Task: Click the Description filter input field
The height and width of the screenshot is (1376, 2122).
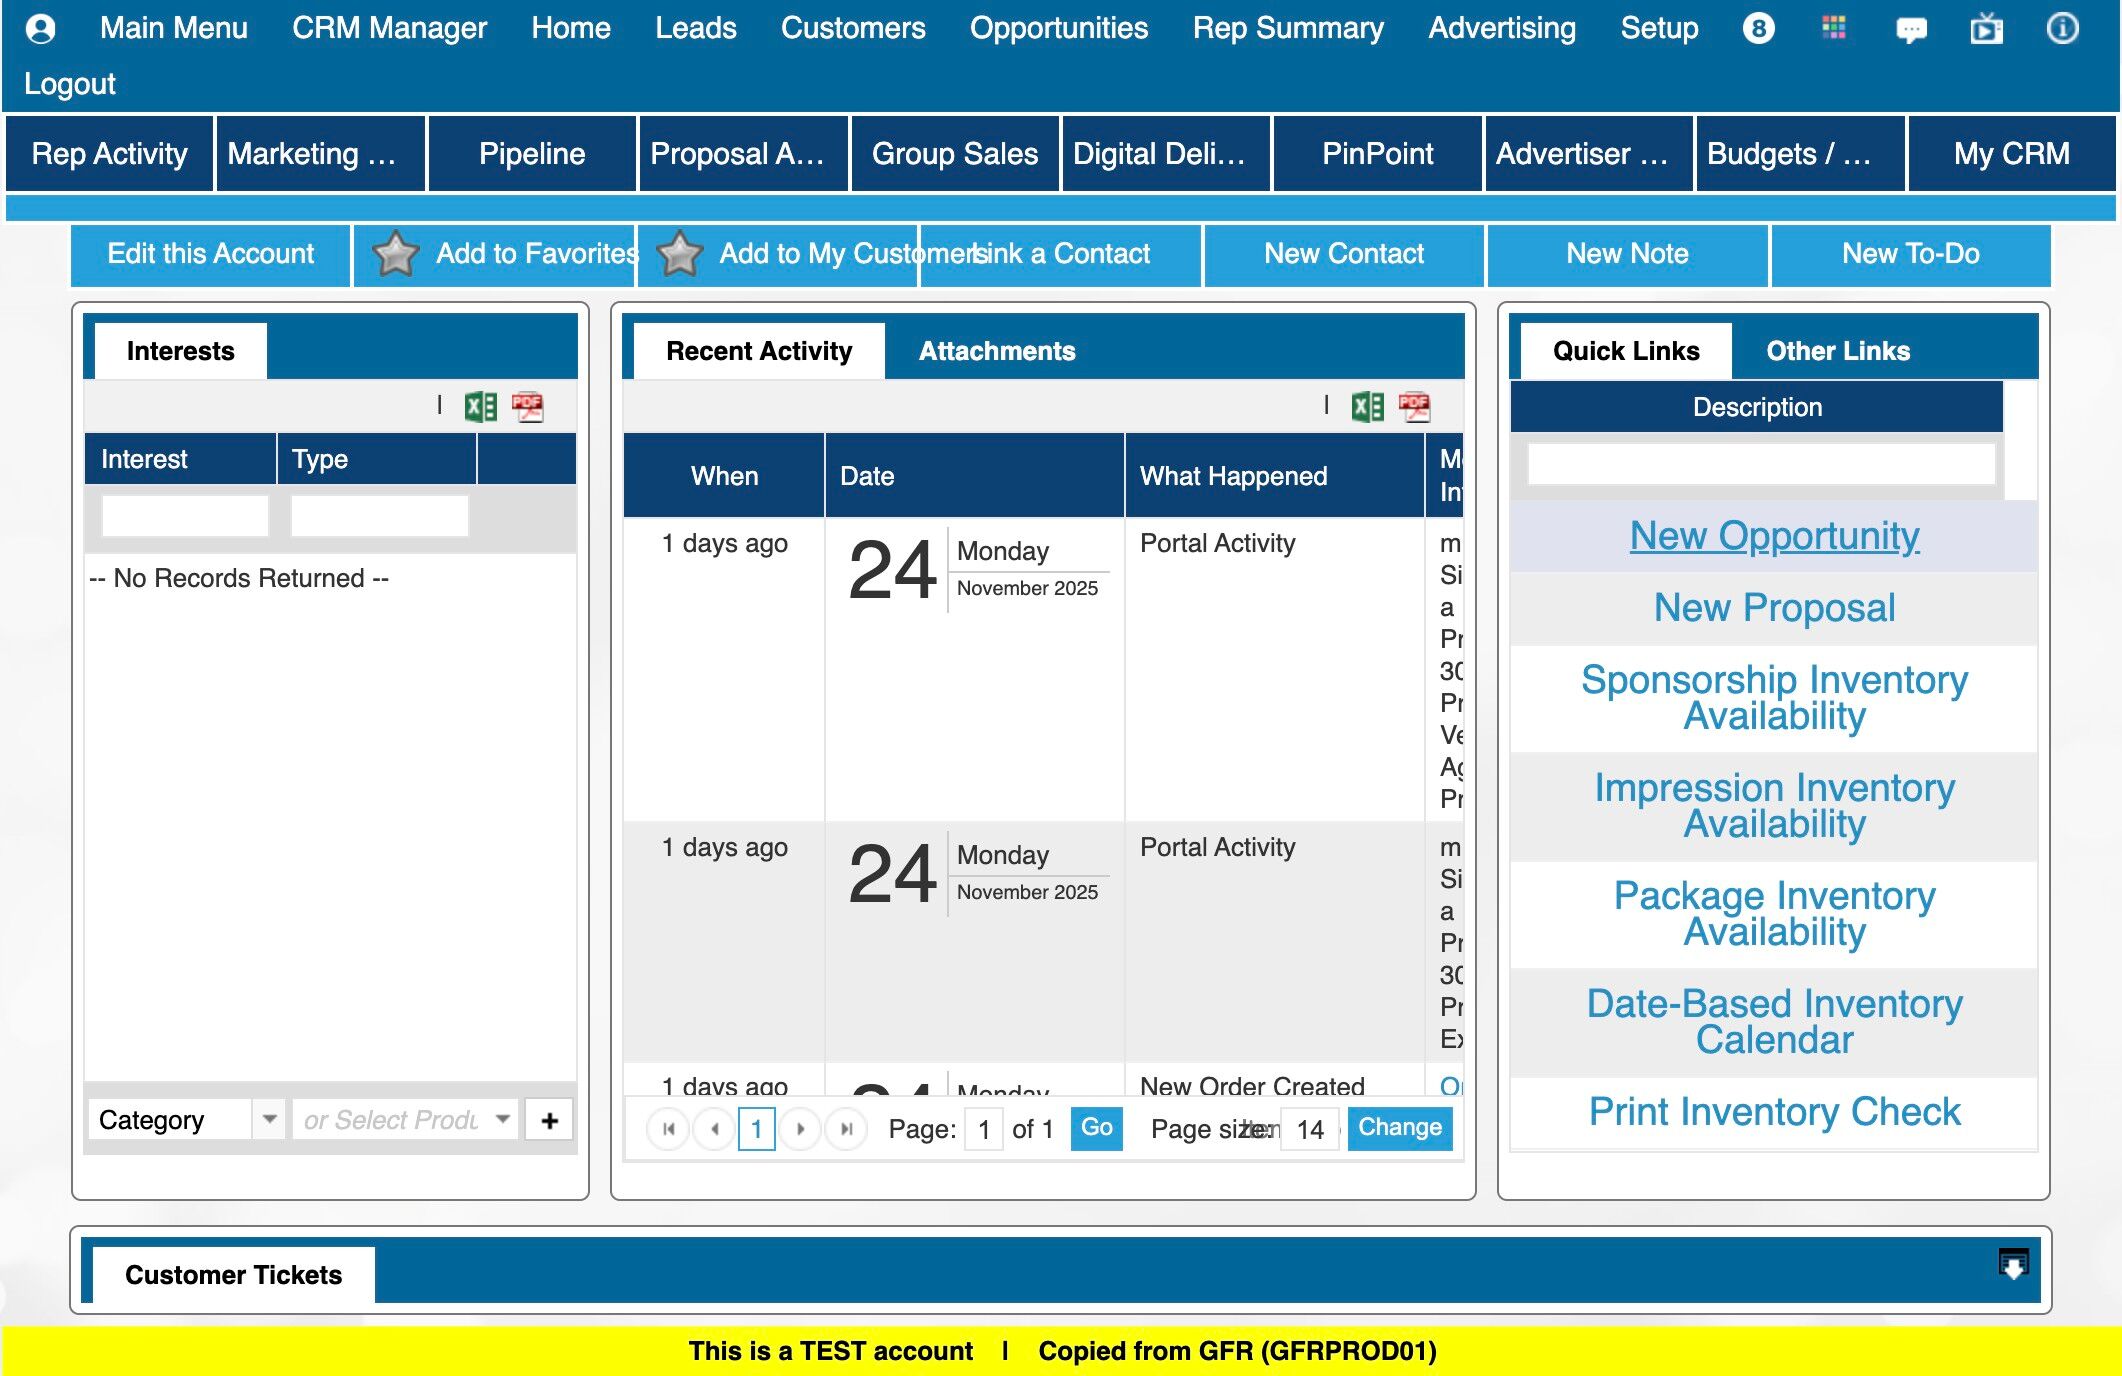Action: tap(1760, 464)
